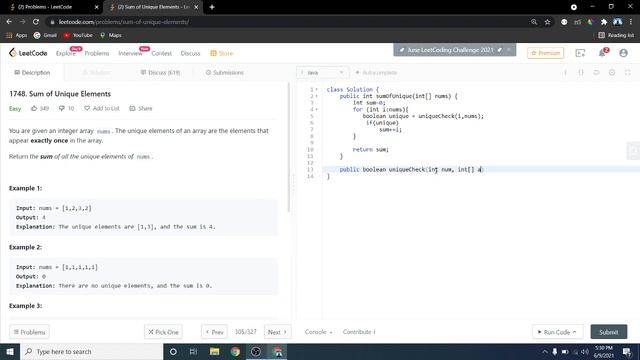Open the Discuss navigation link
Screen dimensions: 640x360
pyautogui.click(x=190, y=53)
